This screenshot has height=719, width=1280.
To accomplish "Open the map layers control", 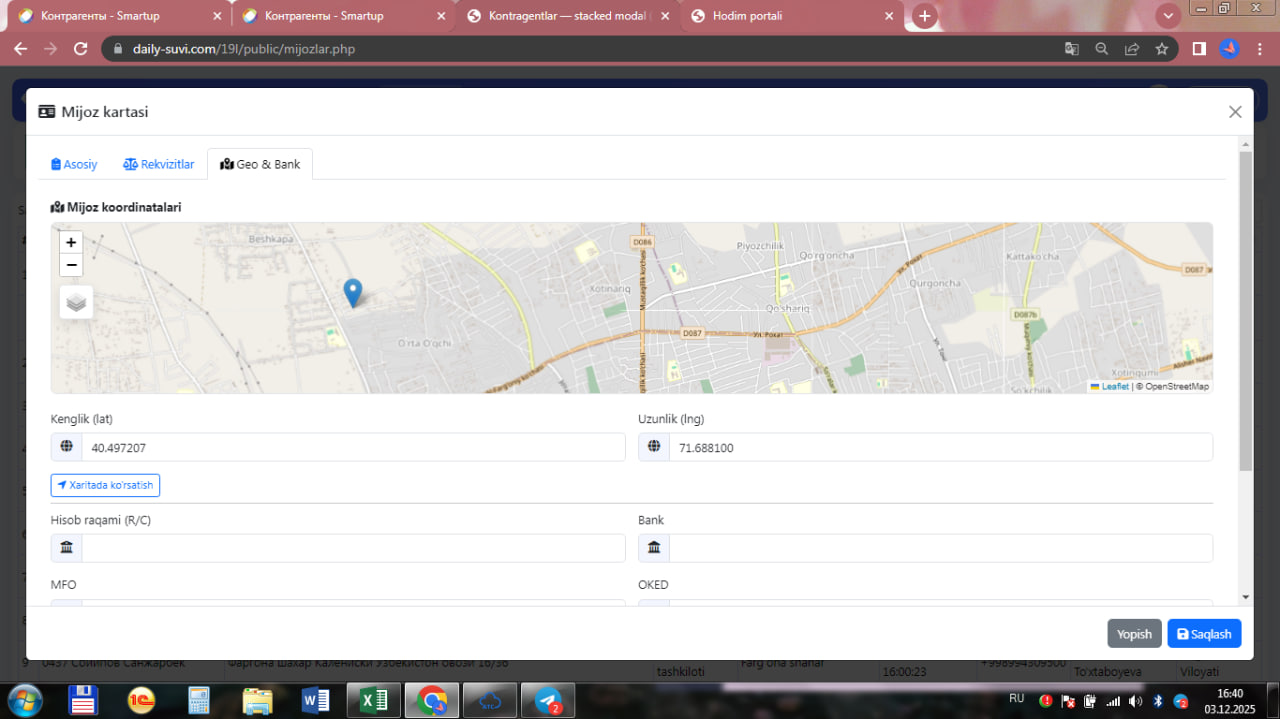I will pos(76,301).
